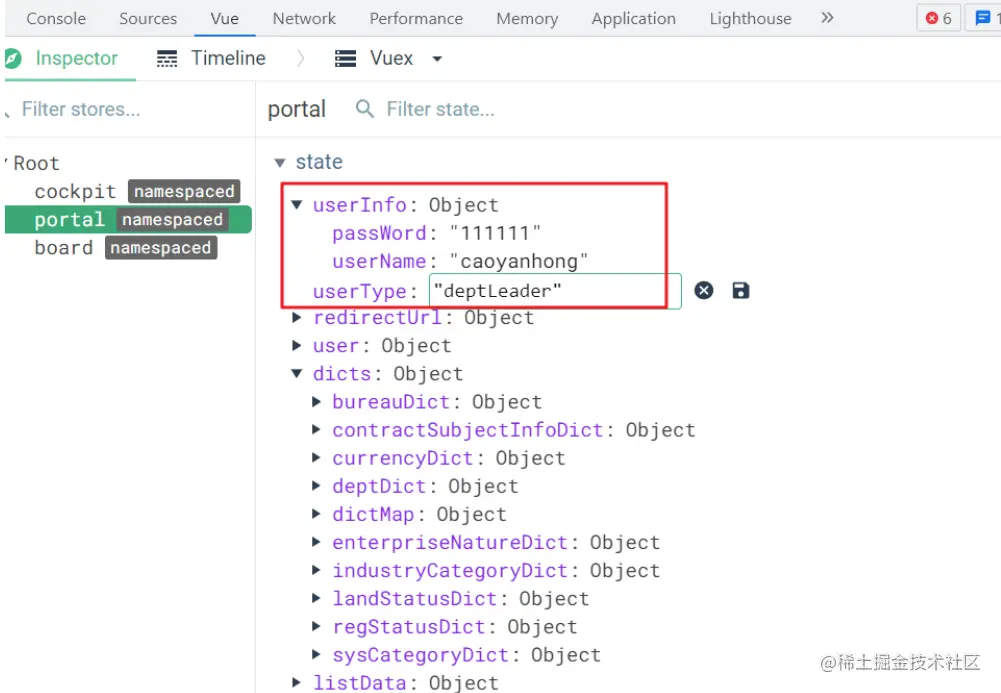Screen dimensions: 1001x693
Task: Click the userType key label
Action: pyautogui.click(x=359, y=292)
